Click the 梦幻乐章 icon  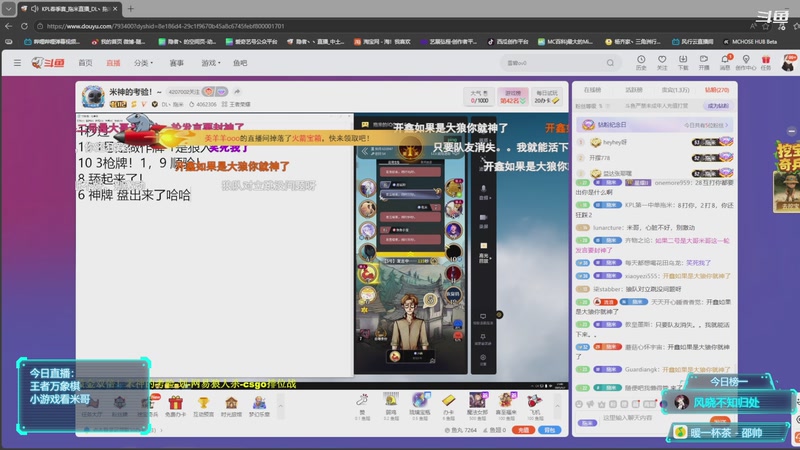tap(259, 407)
